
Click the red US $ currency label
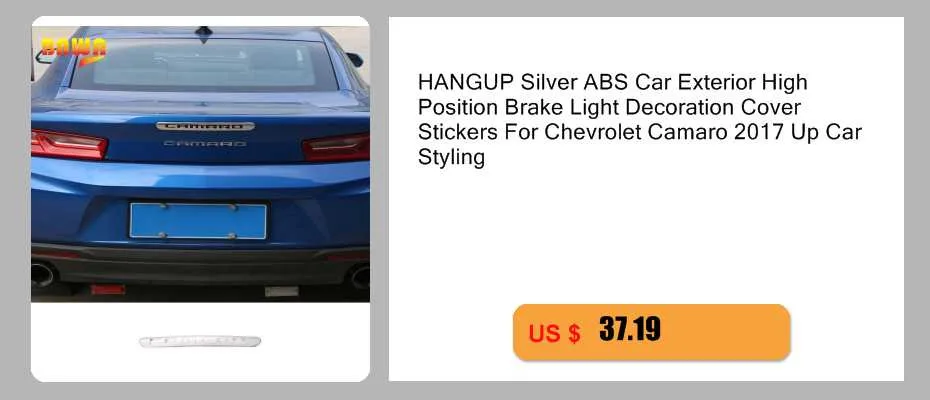pos(554,333)
